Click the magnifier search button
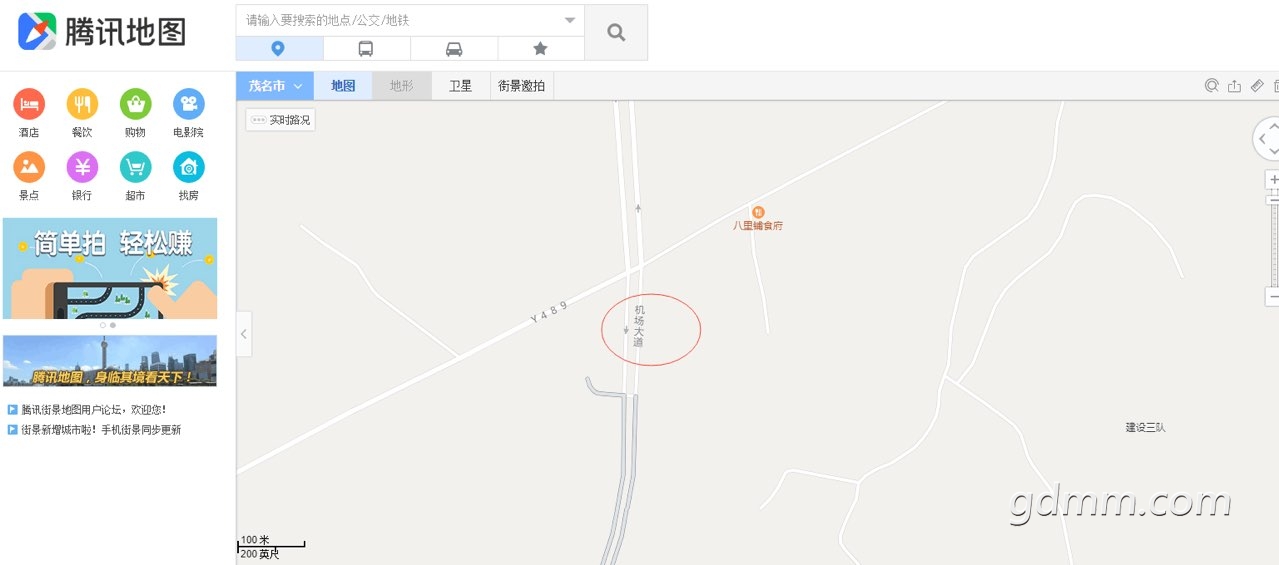Viewport: 1279px width, 565px height. click(616, 32)
